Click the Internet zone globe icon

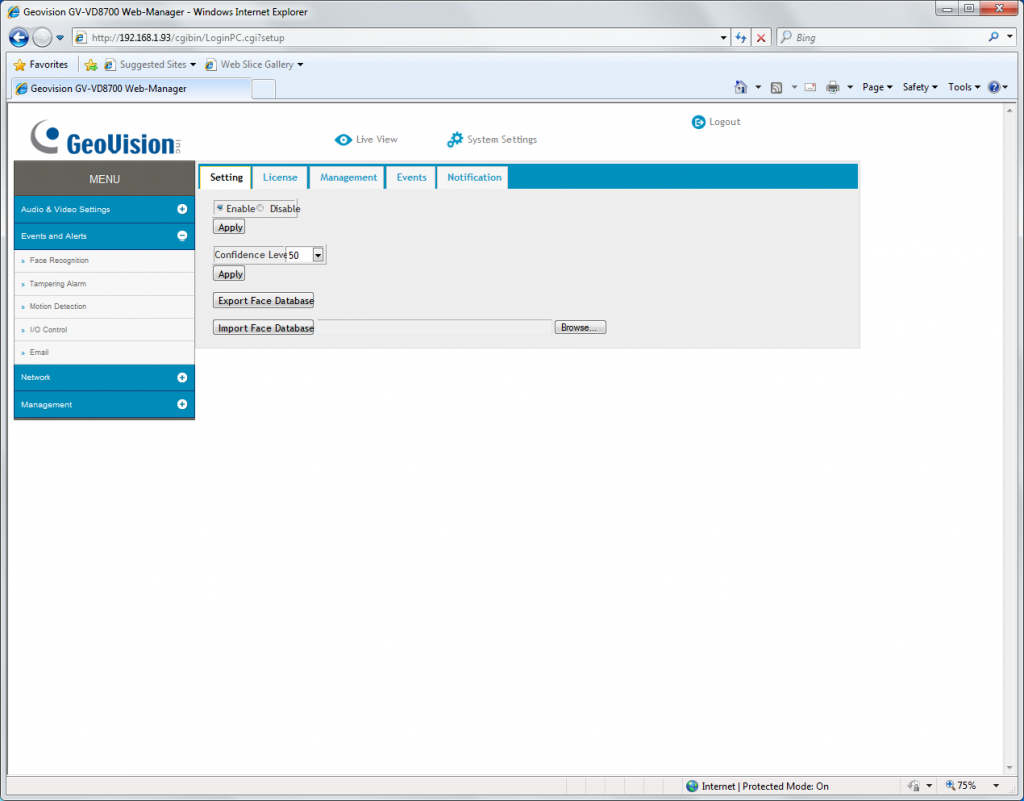[692, 786]
